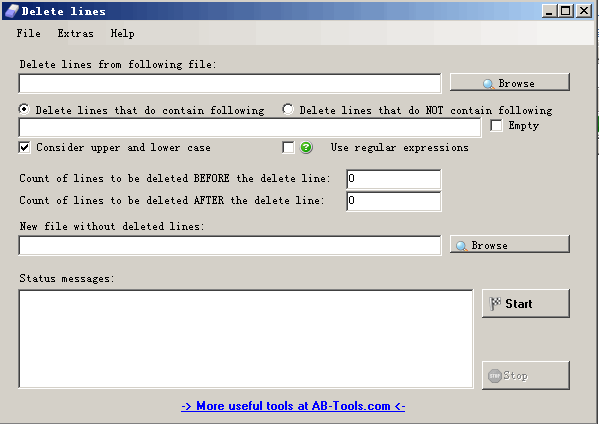Close the Delete lines window

[584, 11]
